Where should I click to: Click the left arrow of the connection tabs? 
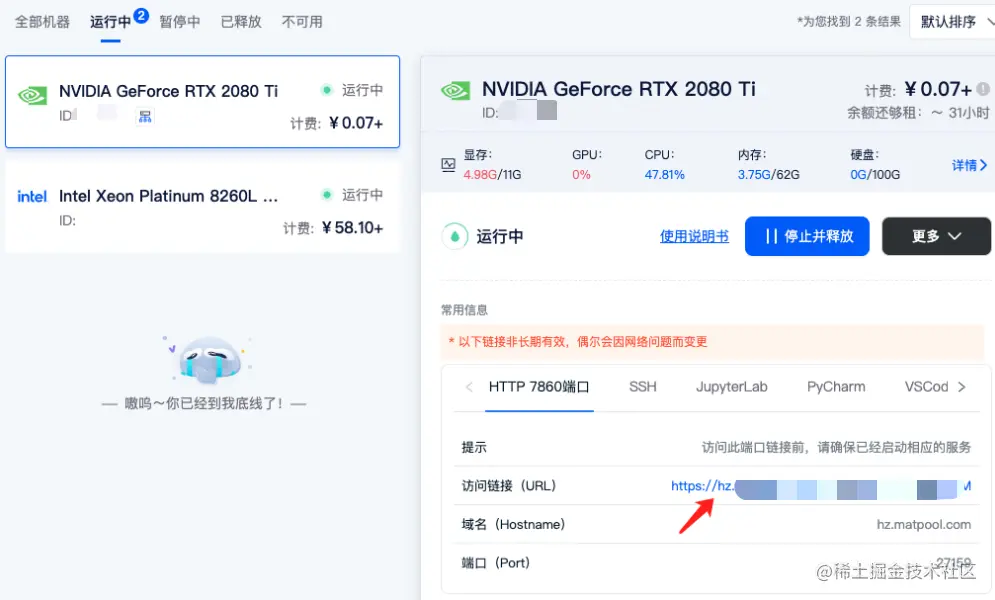(x=469, y=387)
